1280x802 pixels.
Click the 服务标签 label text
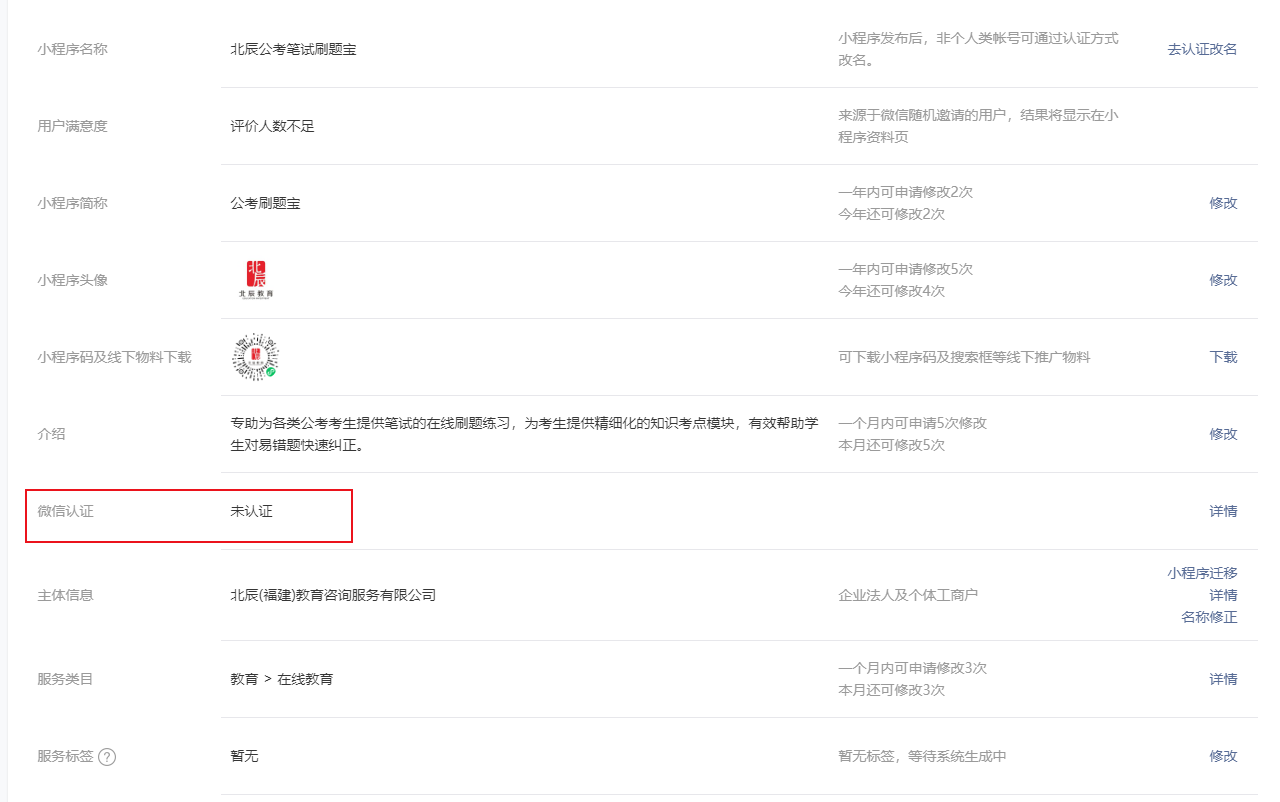tap(66, 756)
